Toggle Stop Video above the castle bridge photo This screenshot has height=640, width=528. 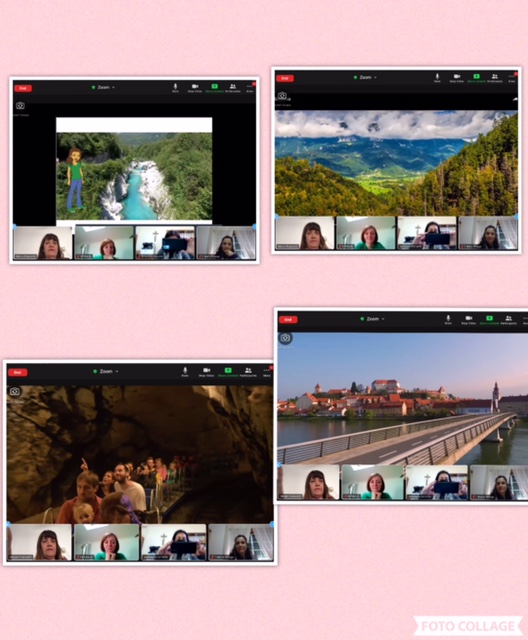[469, 320]
